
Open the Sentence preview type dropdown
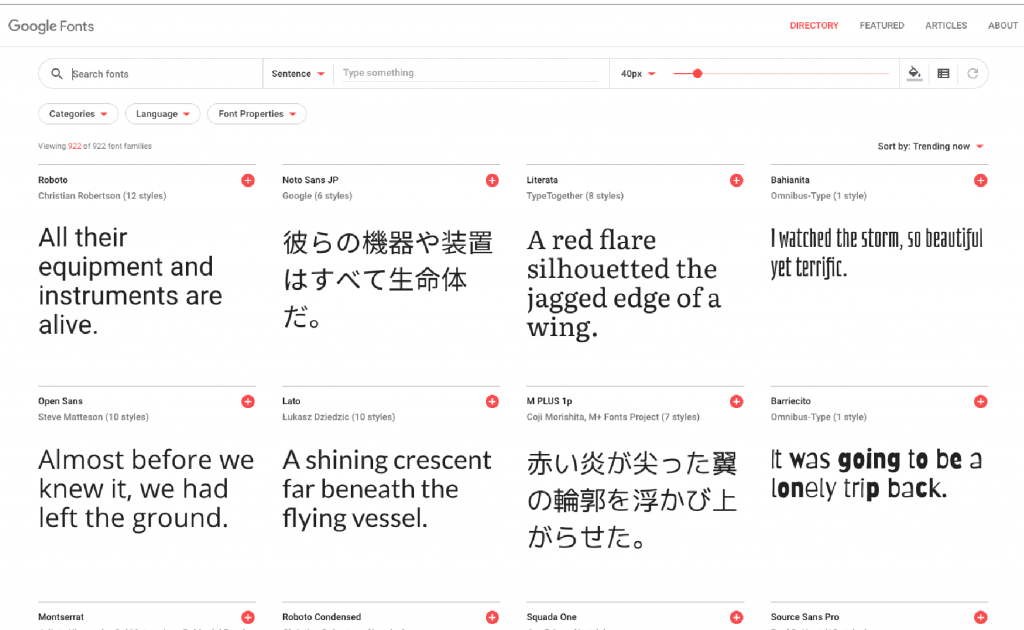coord(298,74)
